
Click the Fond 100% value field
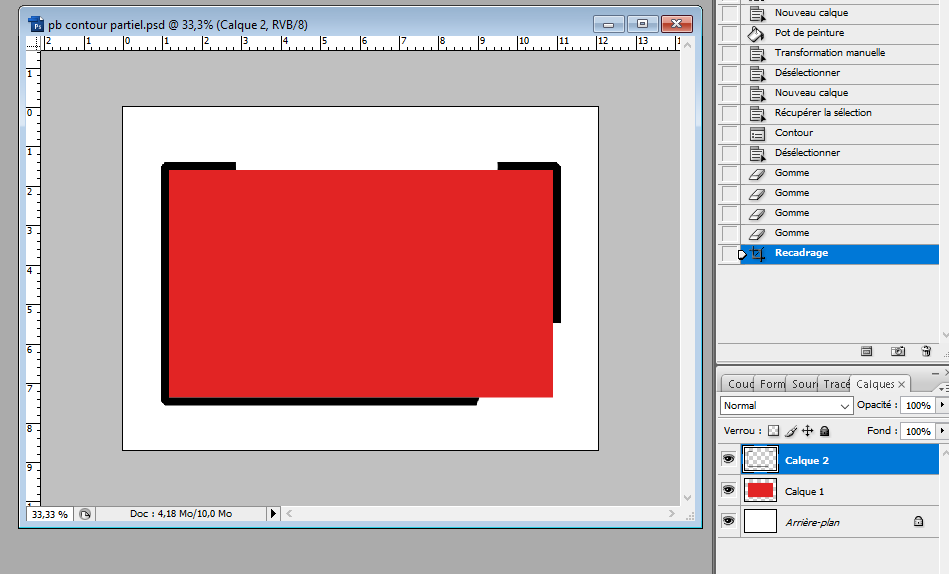pyautogui.click(x=918, y=431)
